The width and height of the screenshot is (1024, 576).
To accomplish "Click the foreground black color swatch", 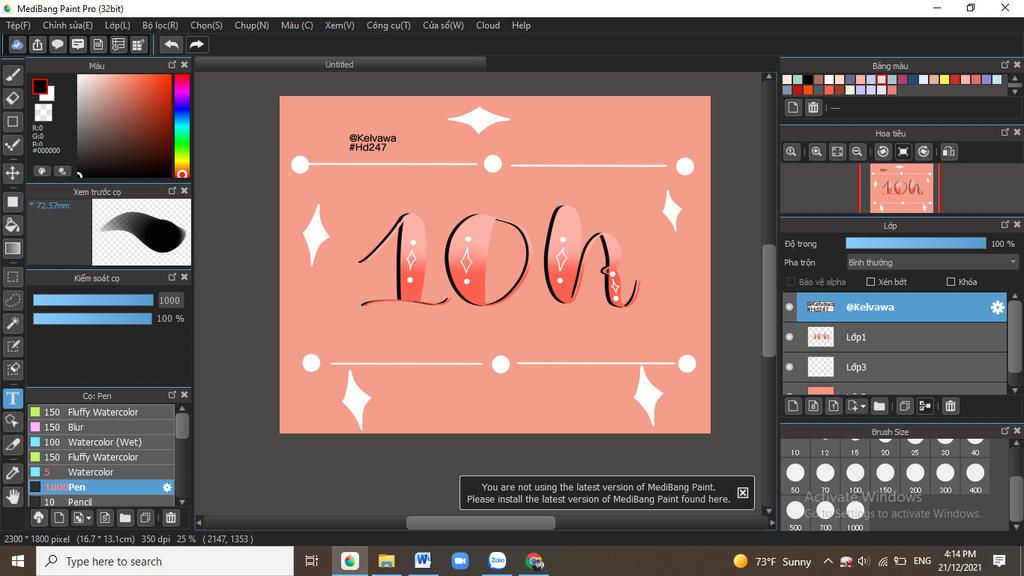I will click(39, 86).
